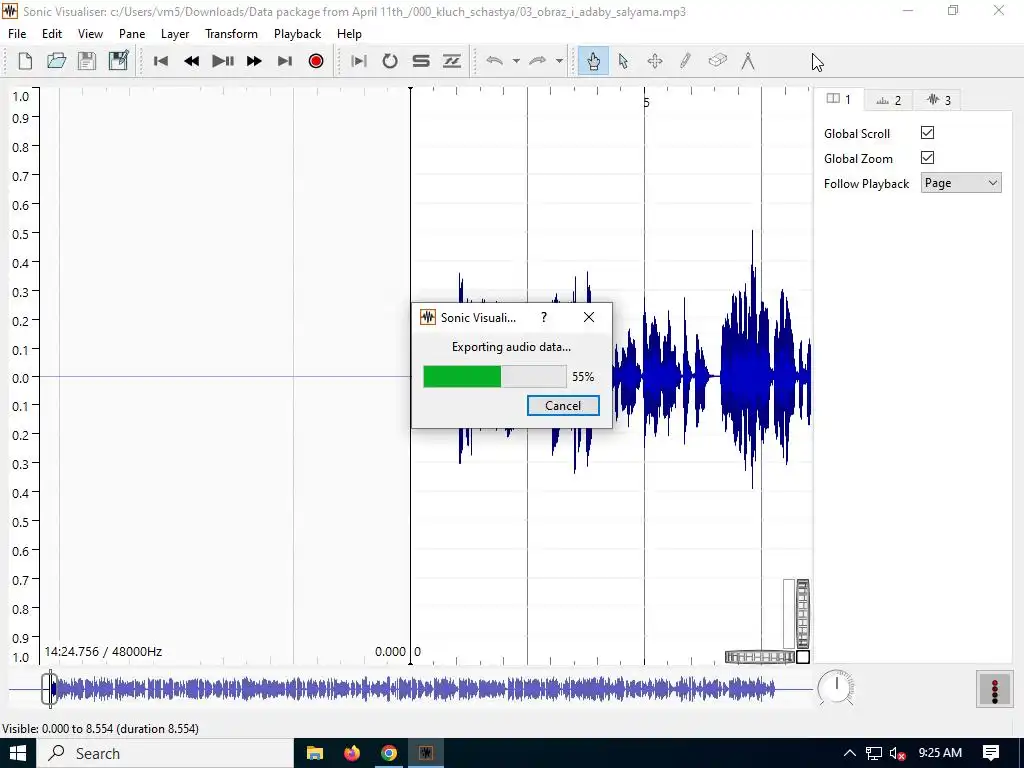This screenshot has height=768, width=1024.
Task: Open the Help menu
Action: coord(349,34)
